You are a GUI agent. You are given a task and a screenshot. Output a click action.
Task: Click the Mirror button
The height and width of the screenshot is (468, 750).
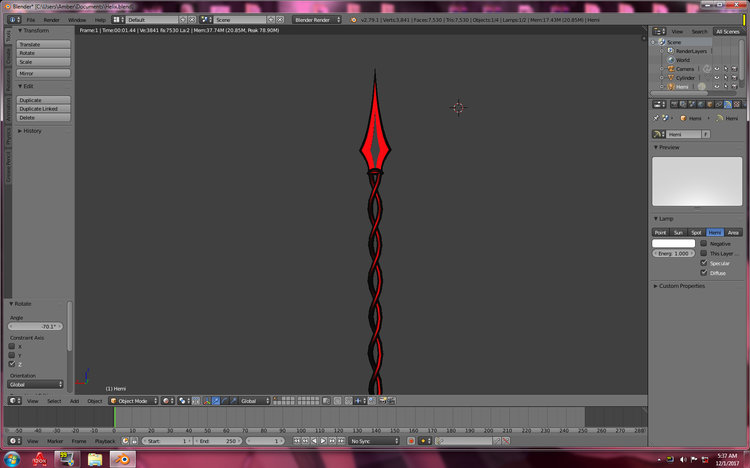pyautogui.click(x=44, y=74)
